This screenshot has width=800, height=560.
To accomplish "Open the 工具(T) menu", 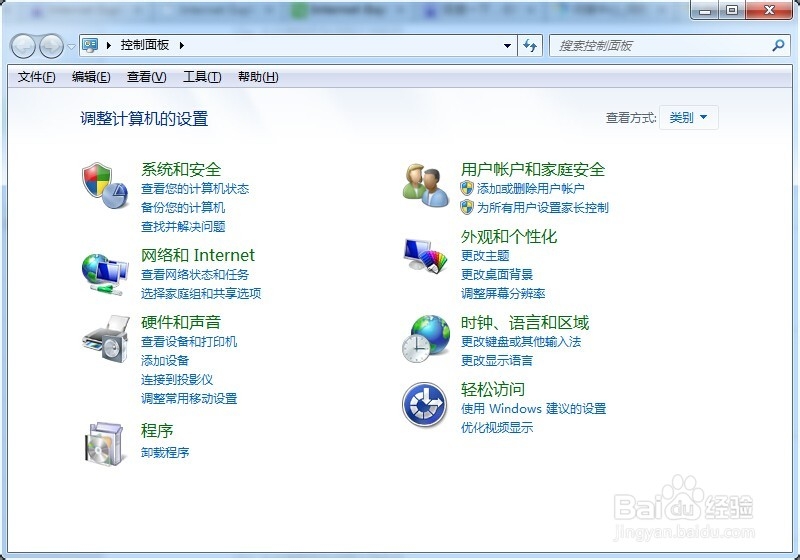I will tap(202, 77).
